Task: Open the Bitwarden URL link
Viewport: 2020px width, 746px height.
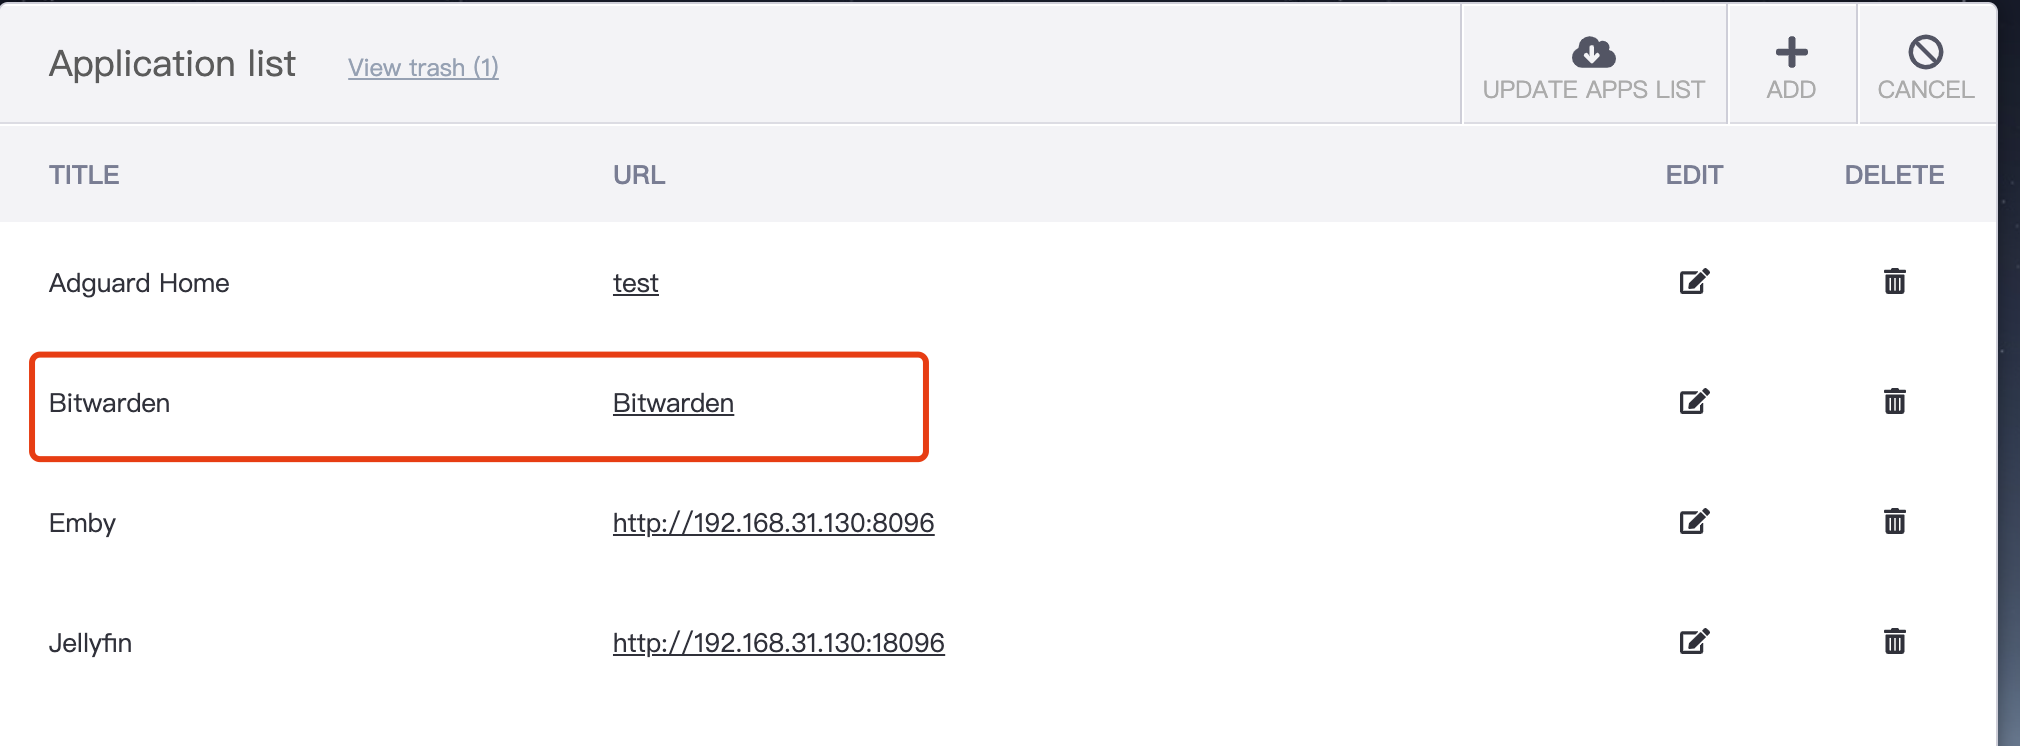Action: click(673, 404)
